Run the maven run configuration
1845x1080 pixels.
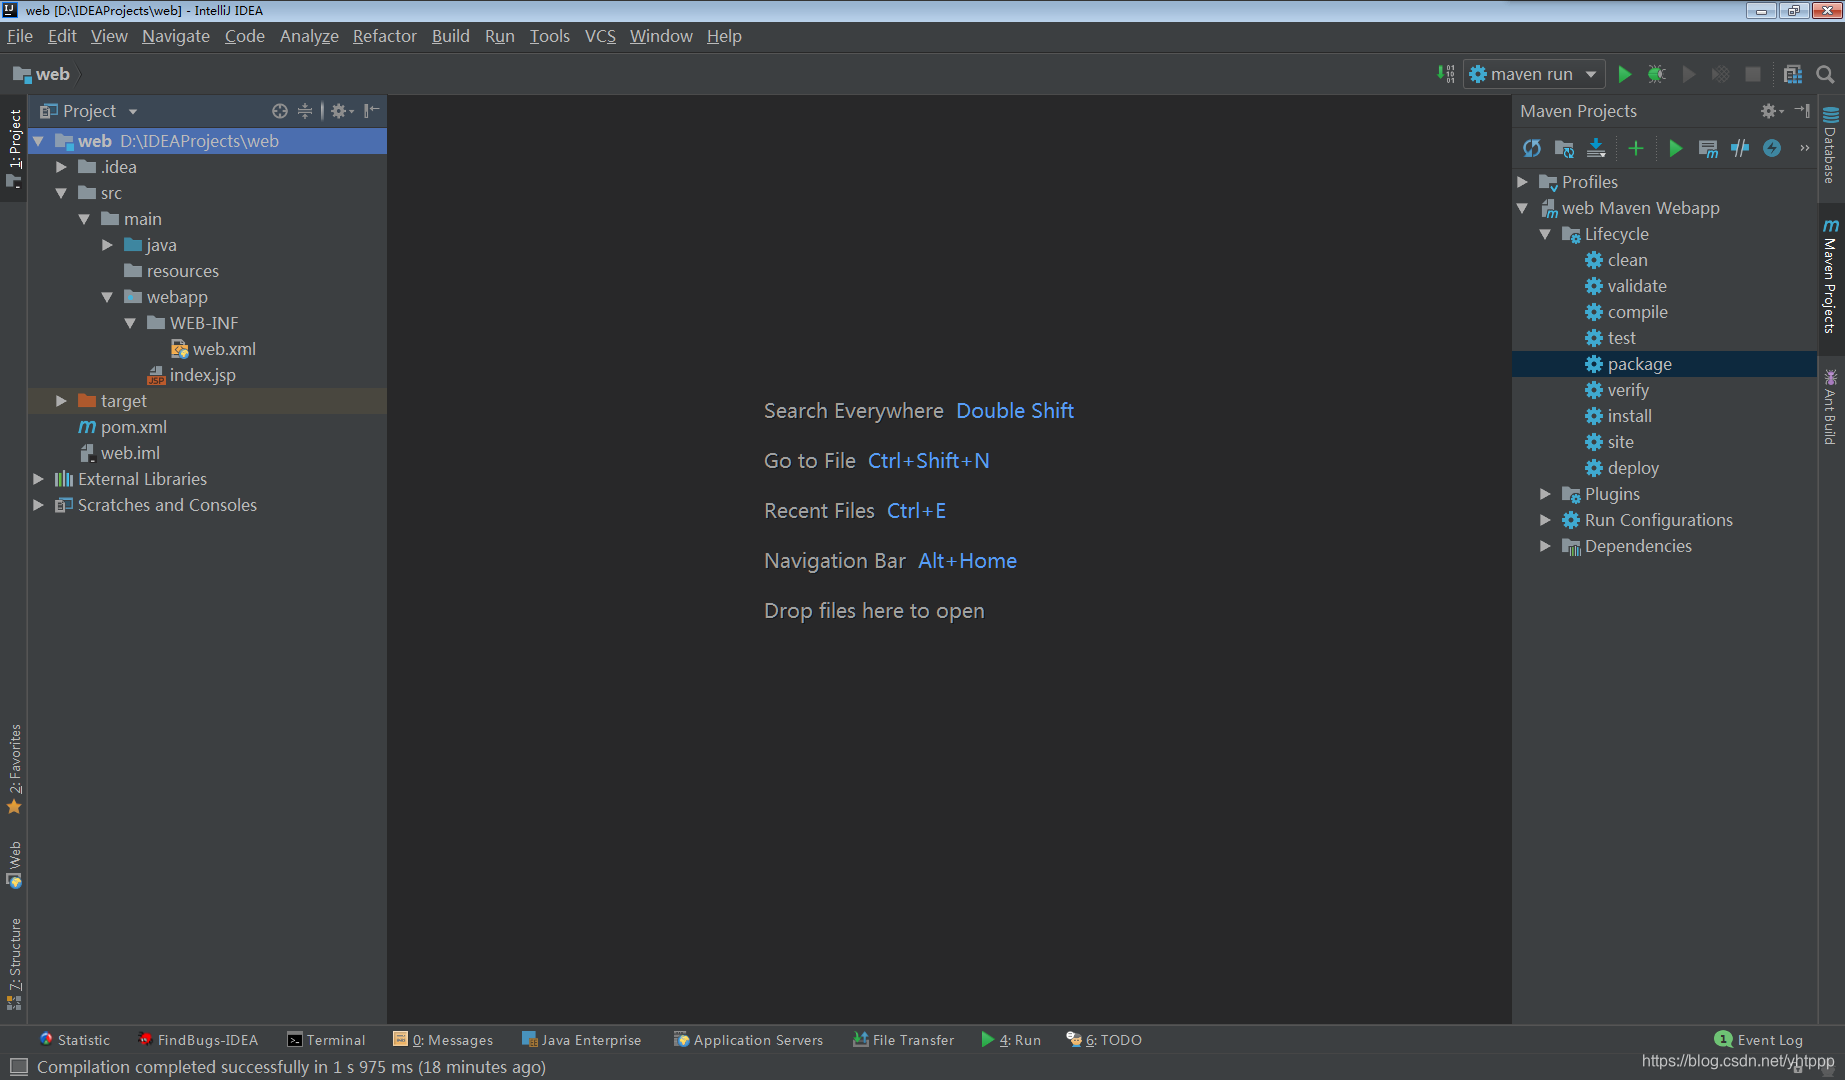(x=1624, y=74)
